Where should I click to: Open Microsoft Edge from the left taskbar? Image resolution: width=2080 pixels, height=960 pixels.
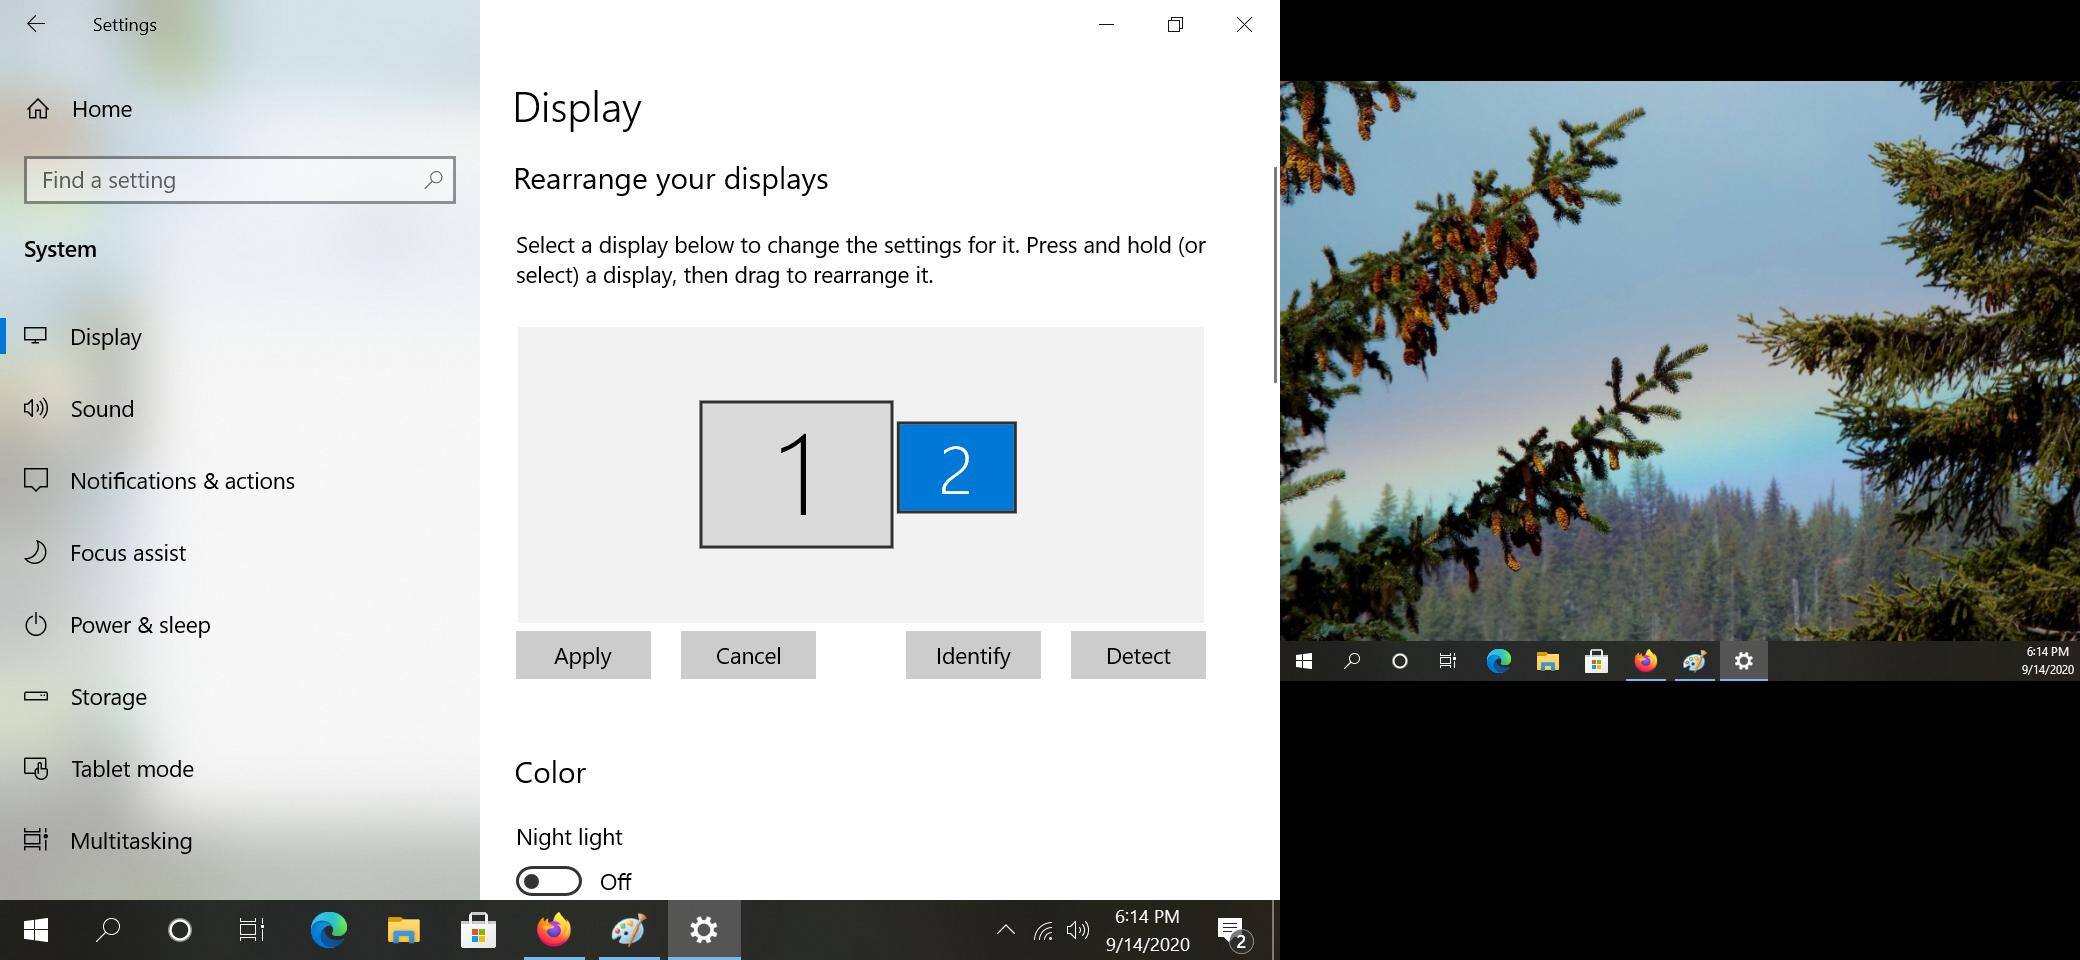click(x=328, y=930)
